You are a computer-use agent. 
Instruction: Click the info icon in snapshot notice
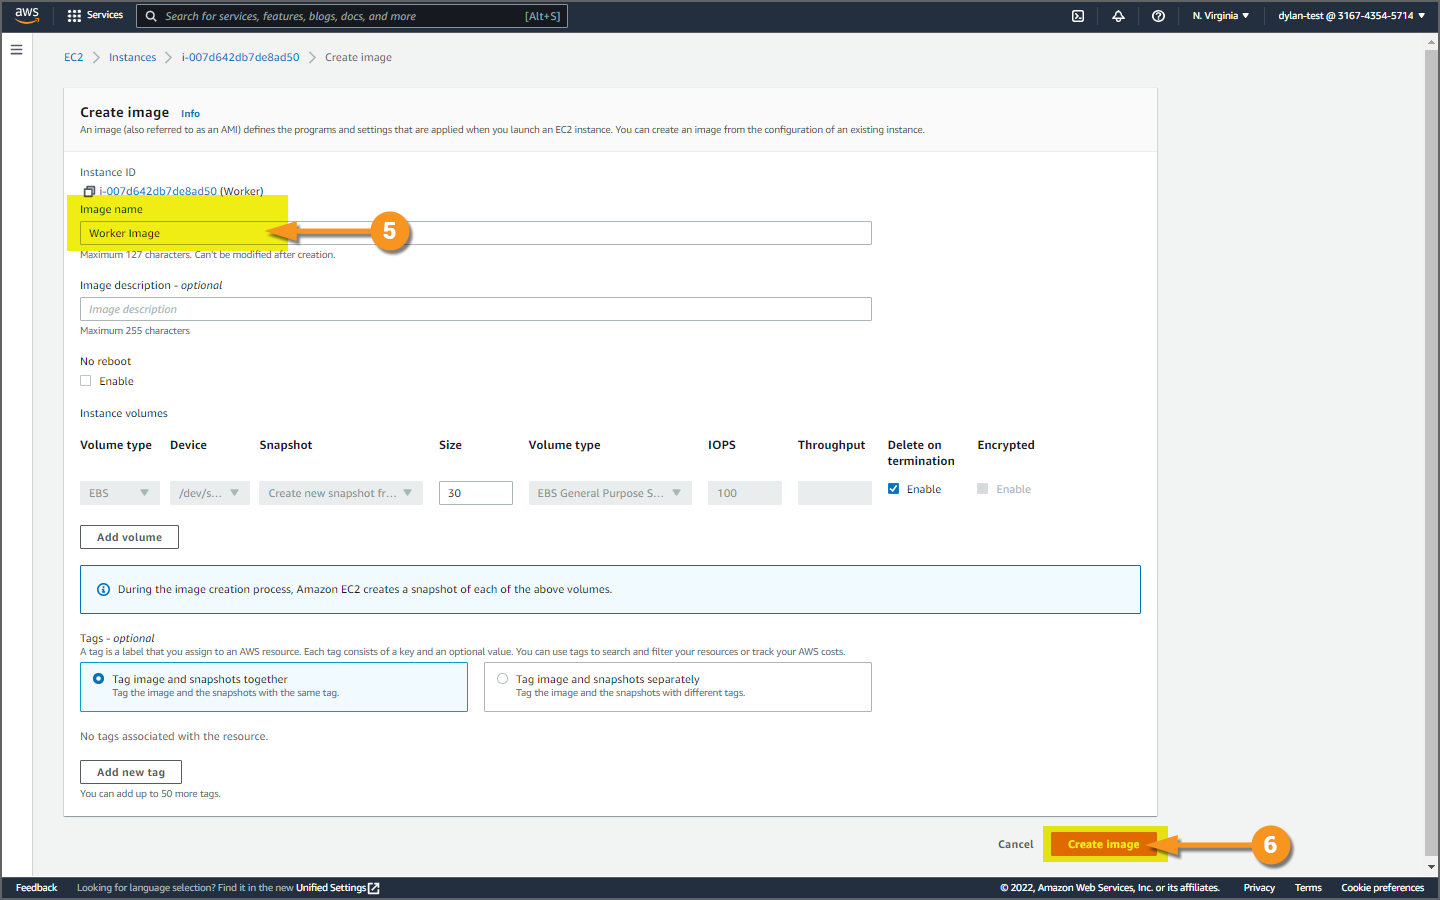[x=103, y=589]
